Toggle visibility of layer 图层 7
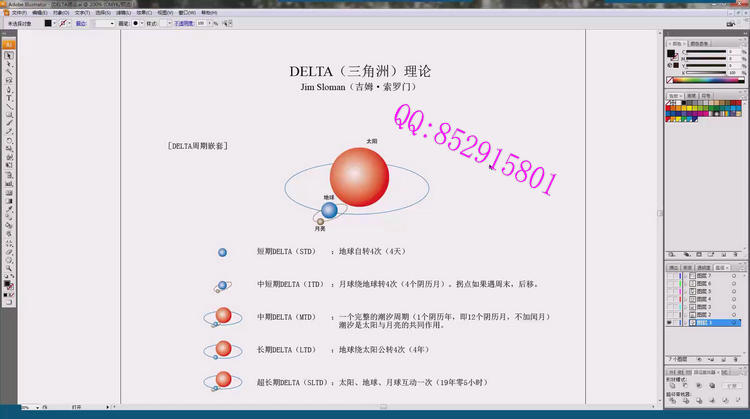 [x=670, y=275]
